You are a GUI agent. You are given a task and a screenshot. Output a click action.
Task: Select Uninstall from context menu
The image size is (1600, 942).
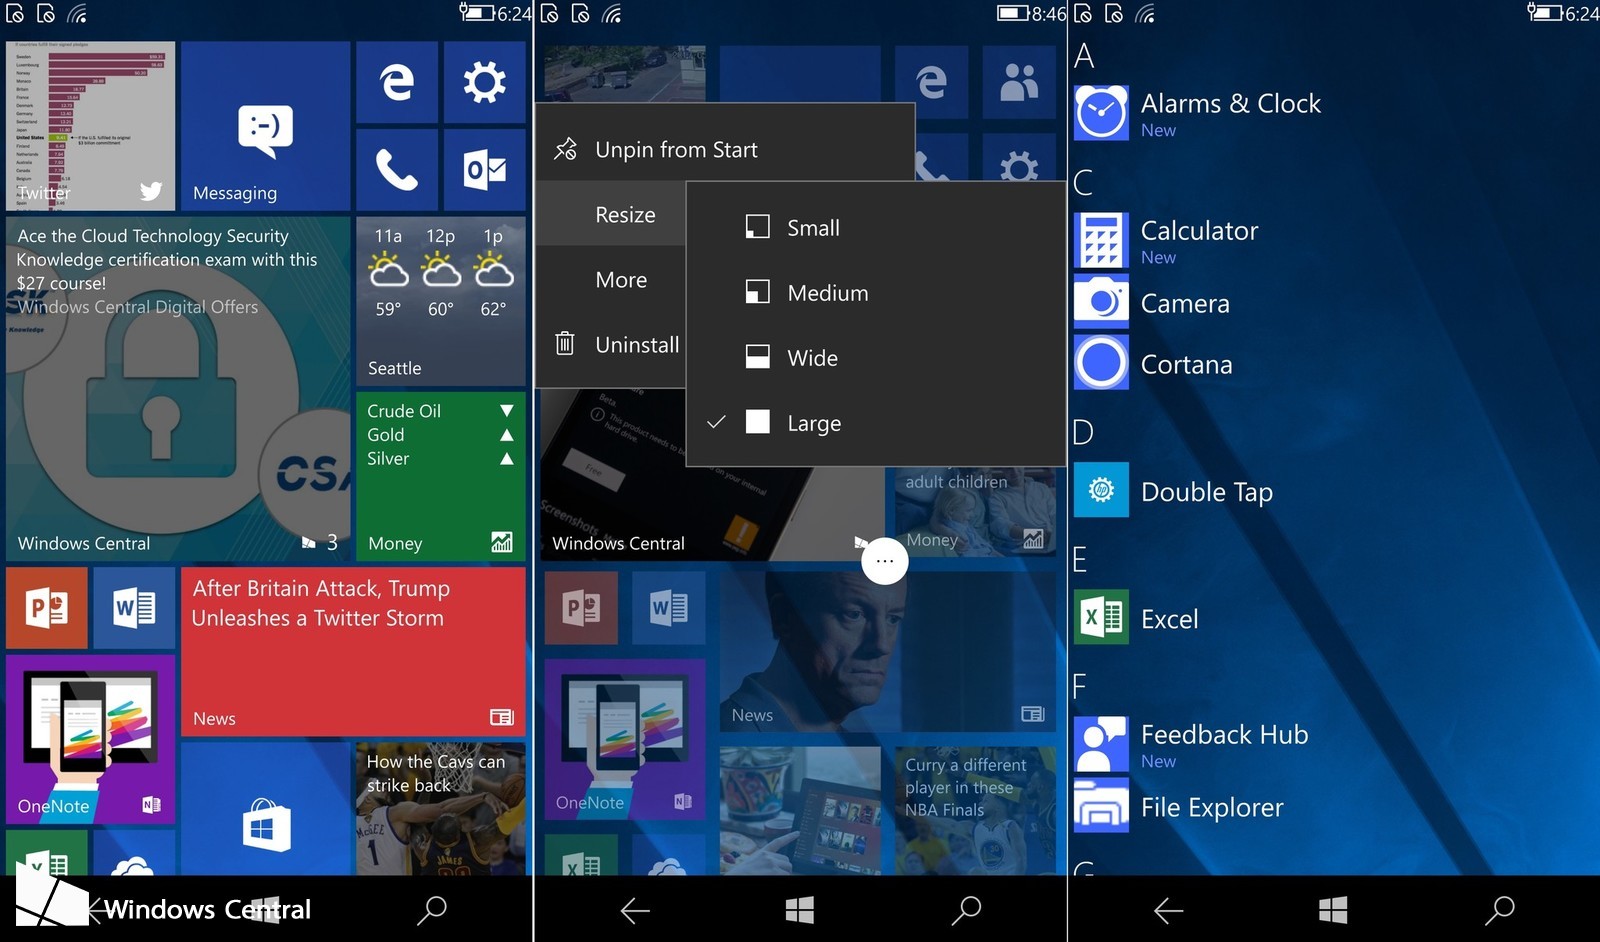636,345
